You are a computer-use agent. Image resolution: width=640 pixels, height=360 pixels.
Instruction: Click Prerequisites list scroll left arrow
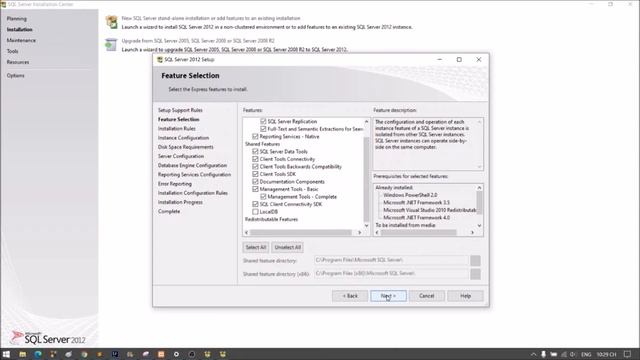tap(377, 233)
